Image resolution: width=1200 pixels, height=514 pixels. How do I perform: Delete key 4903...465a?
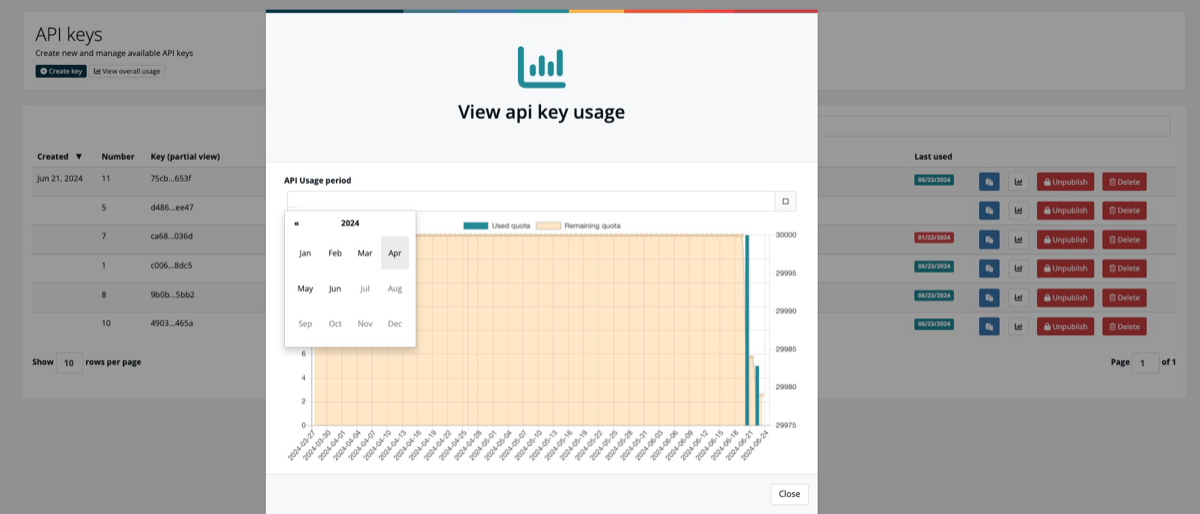(x=1124, y=326)
